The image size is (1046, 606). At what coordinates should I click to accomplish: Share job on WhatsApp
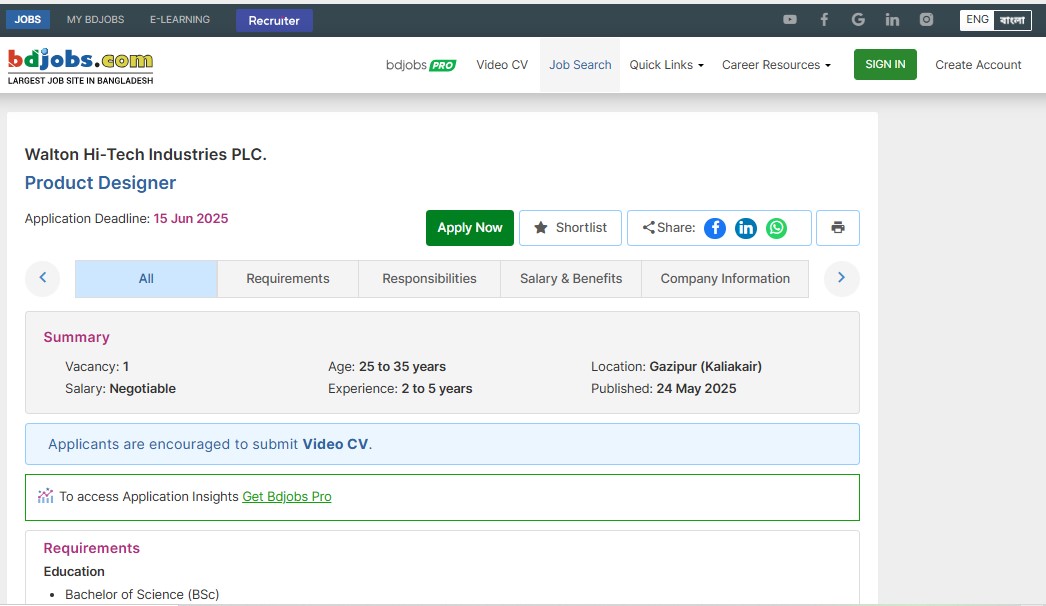(x=776, y=228)
